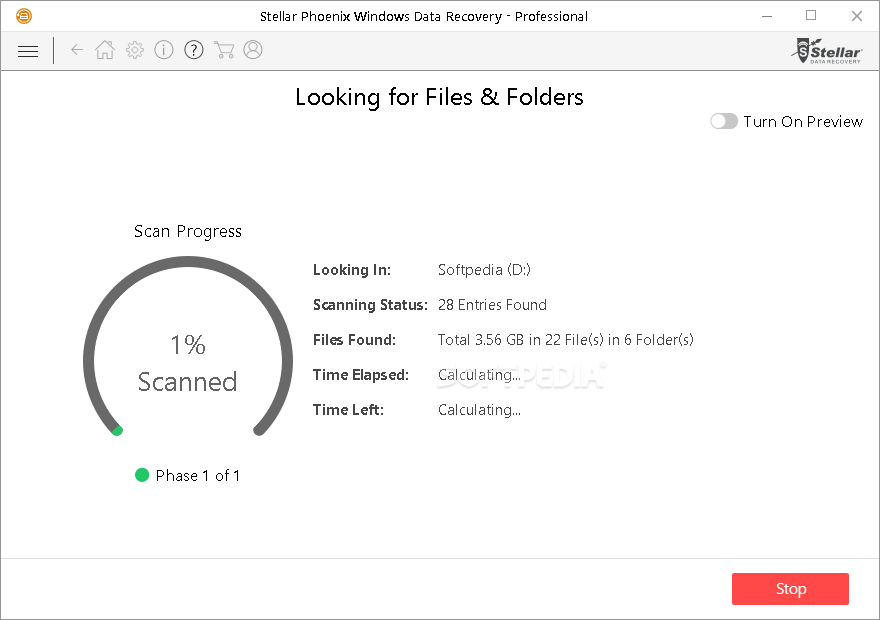Screen dimensions: 880x620
Task: Click the green Phase 1 of 1 indicator
Action: tap(142, 475)
